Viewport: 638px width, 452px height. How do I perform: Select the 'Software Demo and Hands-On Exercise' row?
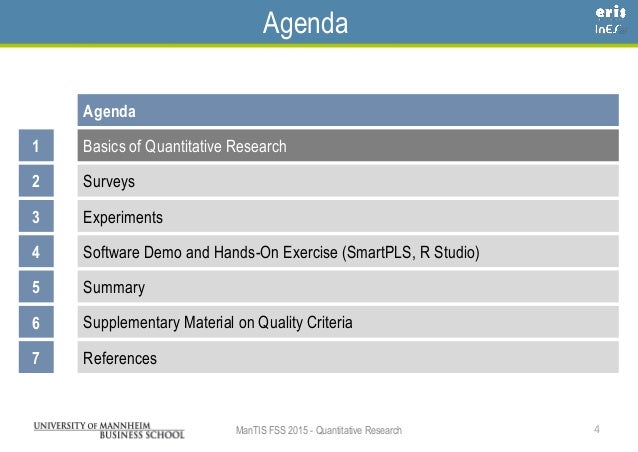(x=348, y=251)
